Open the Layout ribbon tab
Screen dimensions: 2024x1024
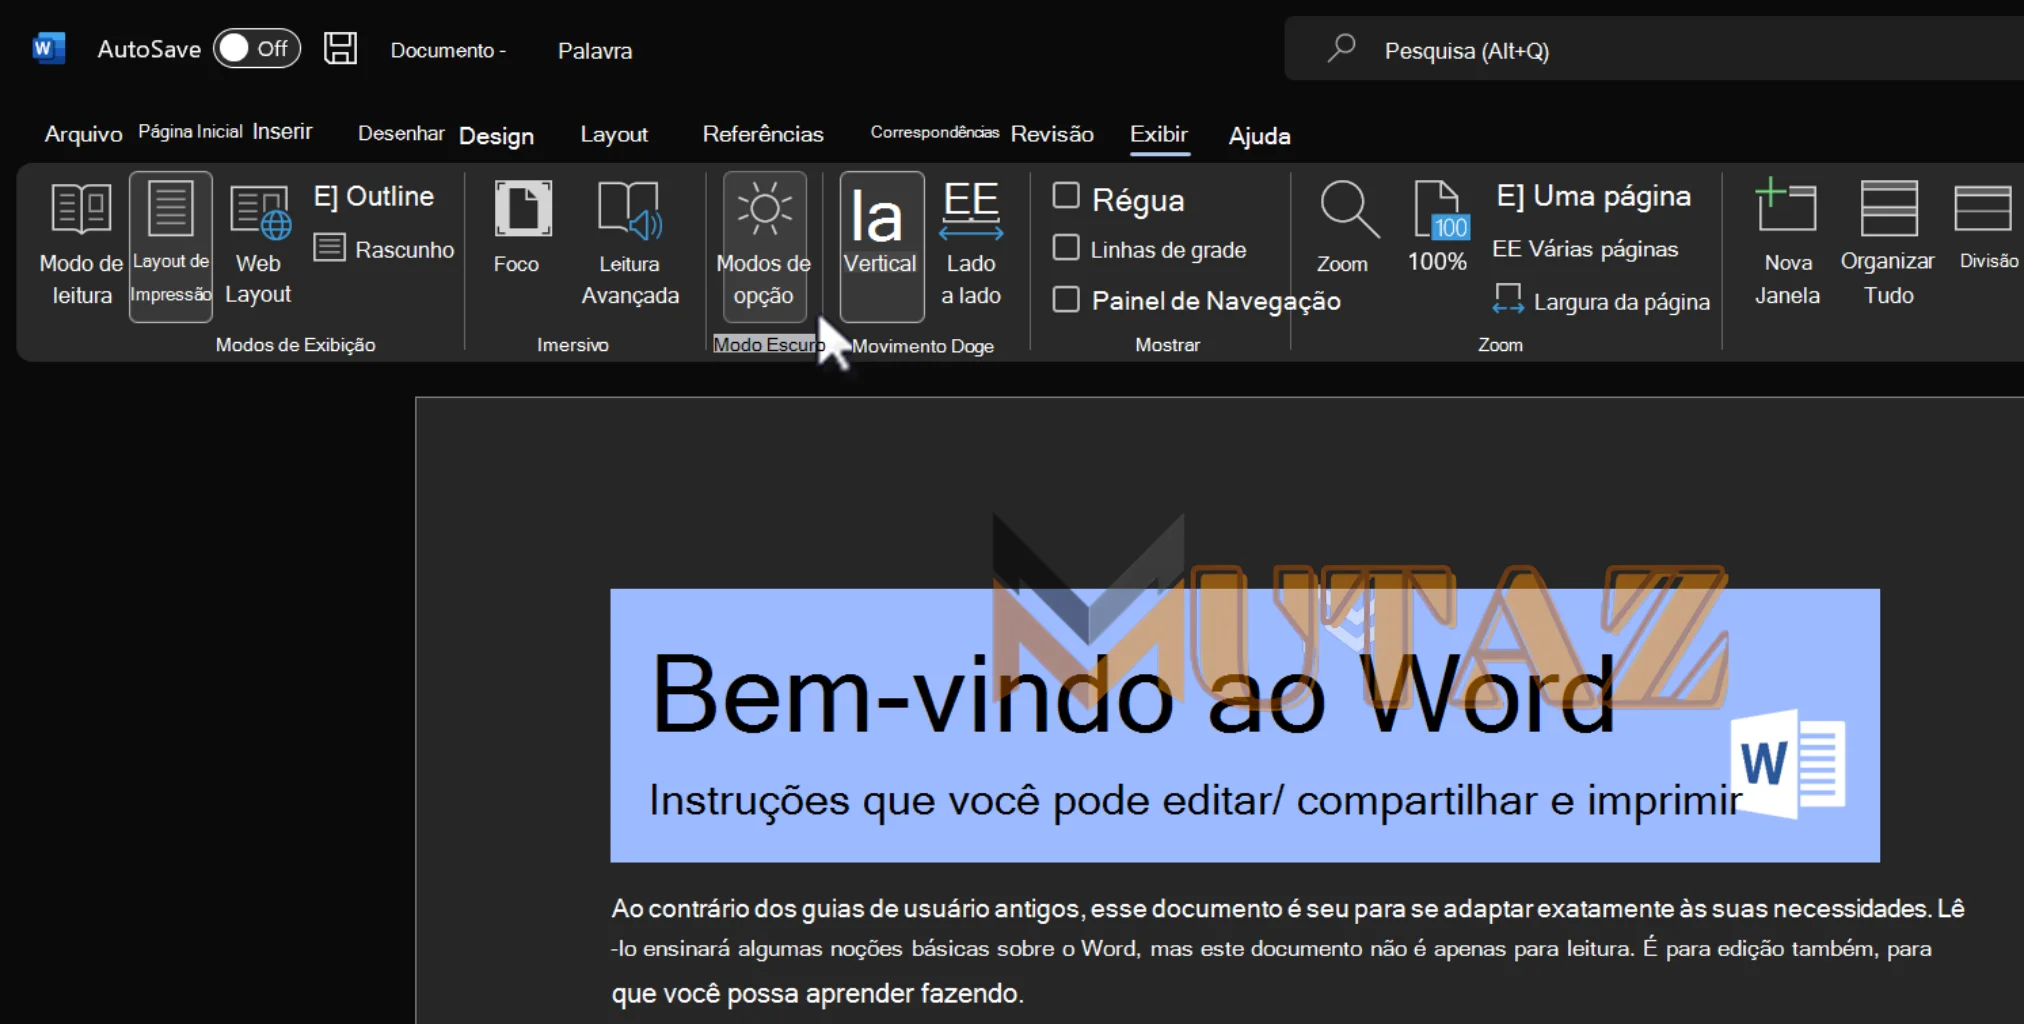click(x=614, y=134)
